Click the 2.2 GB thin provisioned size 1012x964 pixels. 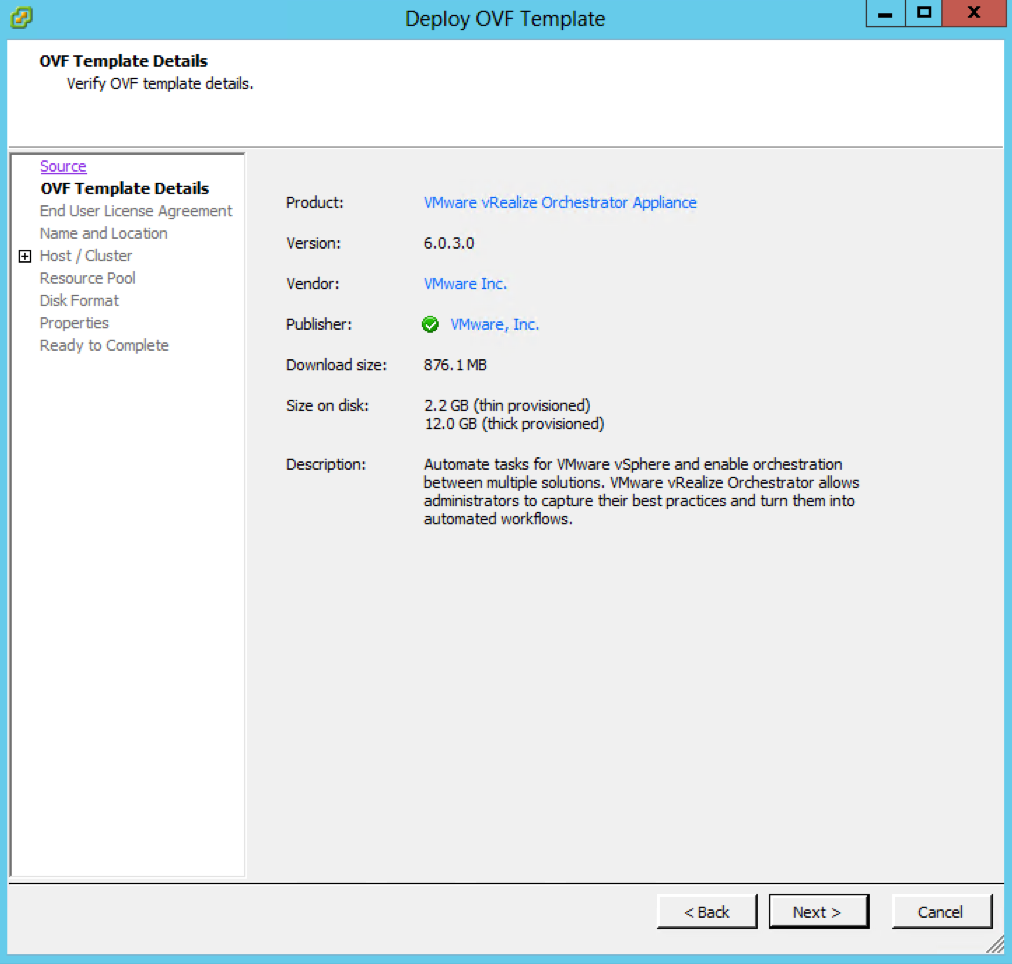click(507, 406)
